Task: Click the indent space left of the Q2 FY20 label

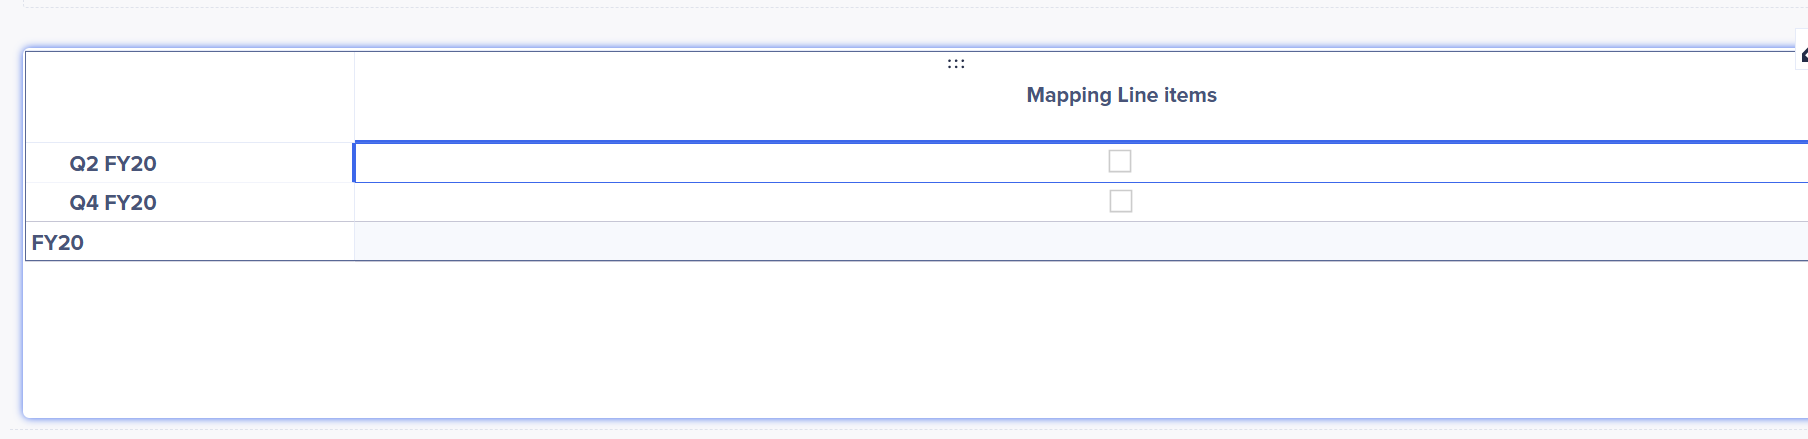Action: click(x=47, y=163)
